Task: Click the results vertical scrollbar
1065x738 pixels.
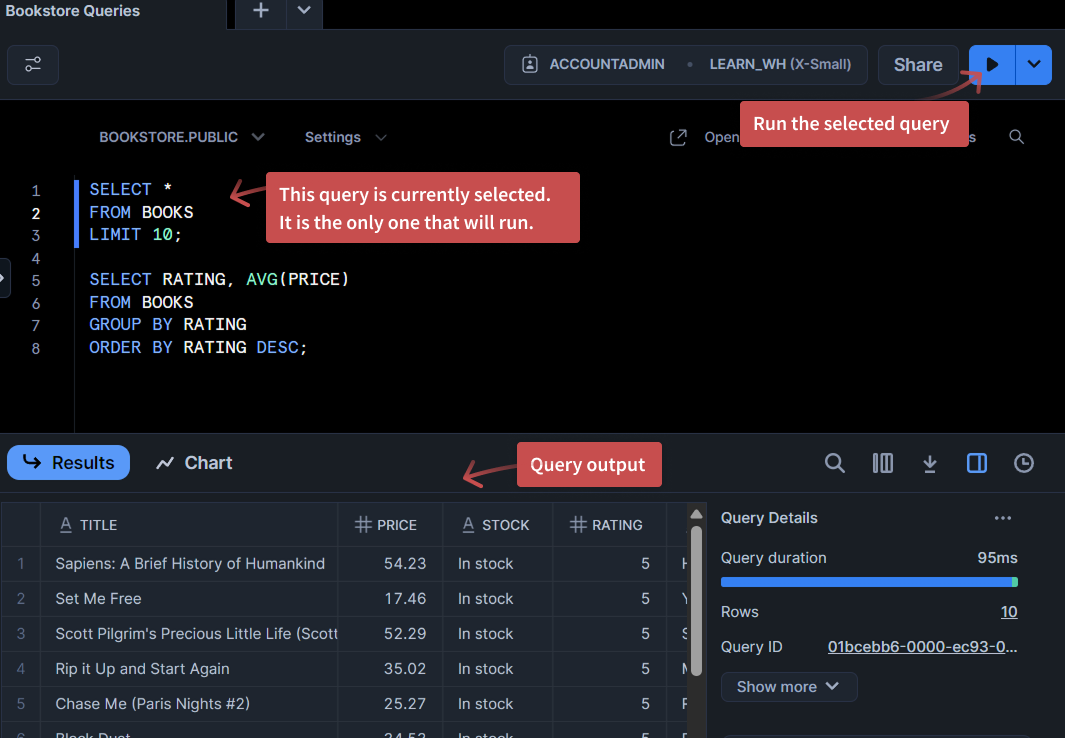Action: (696, 601)
